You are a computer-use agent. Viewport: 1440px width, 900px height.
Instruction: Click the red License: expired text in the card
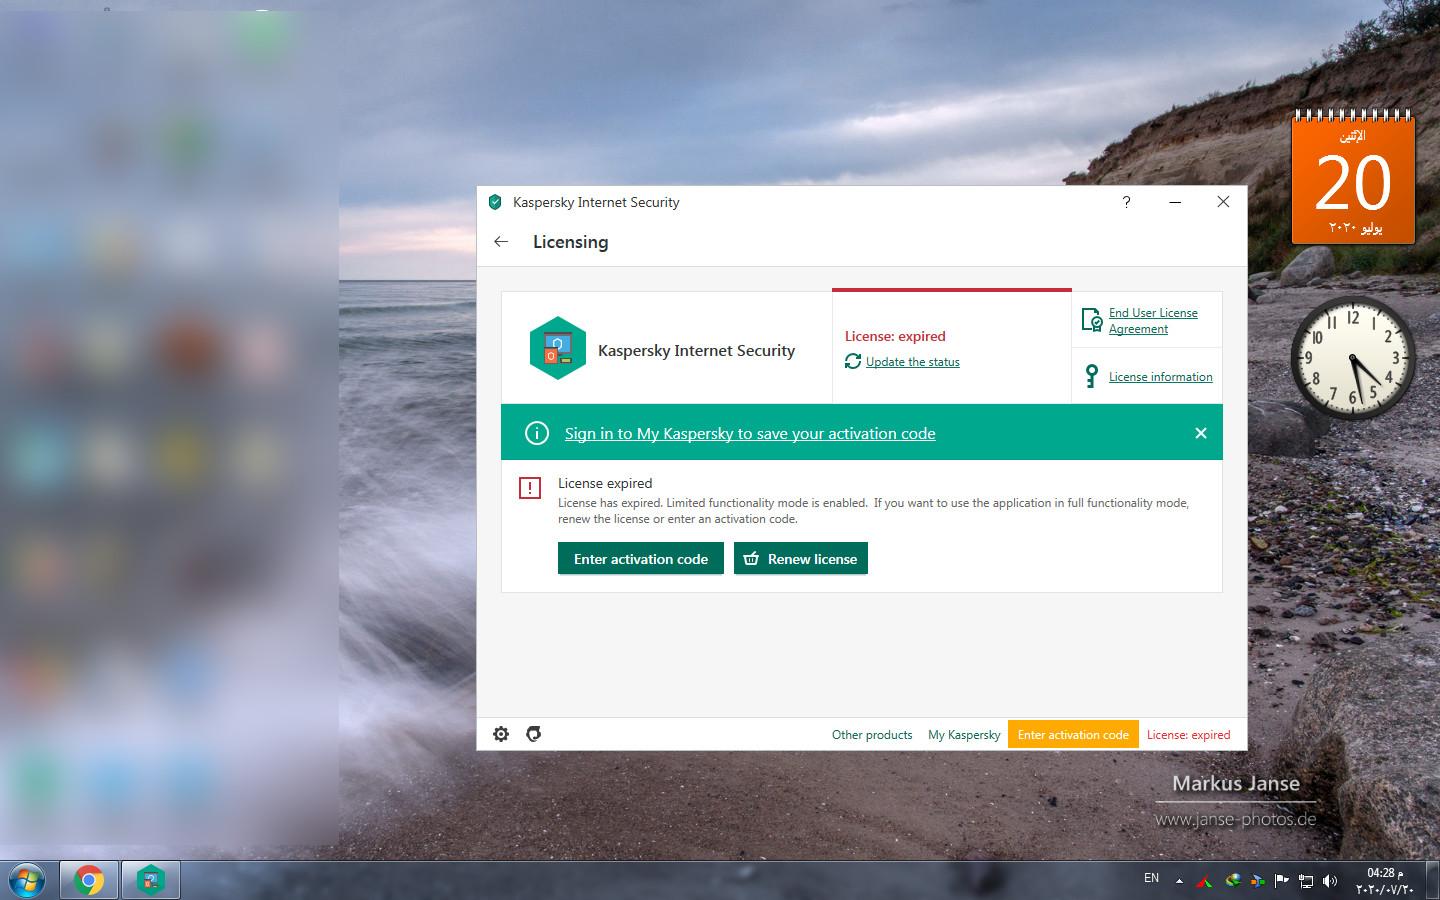pyautogui.click(x=895, y=336)
